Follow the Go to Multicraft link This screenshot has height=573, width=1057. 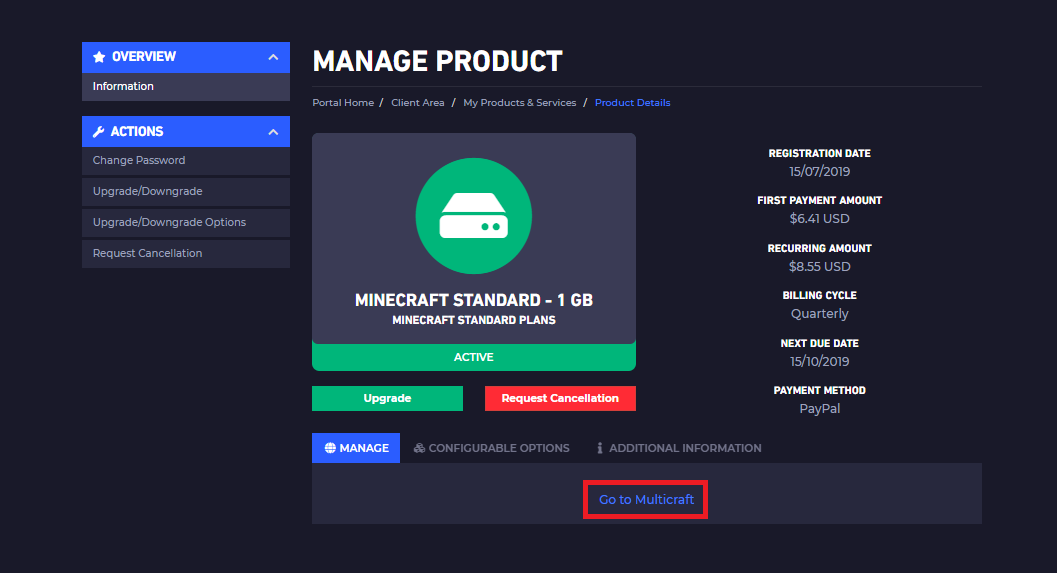(646, 500)
